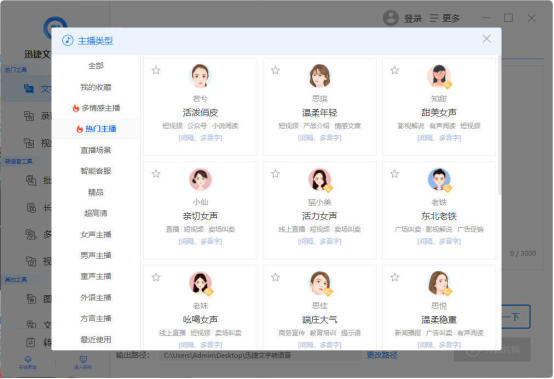
Task: Click the 吆喝女声 voice title
Action: point(200,320)
